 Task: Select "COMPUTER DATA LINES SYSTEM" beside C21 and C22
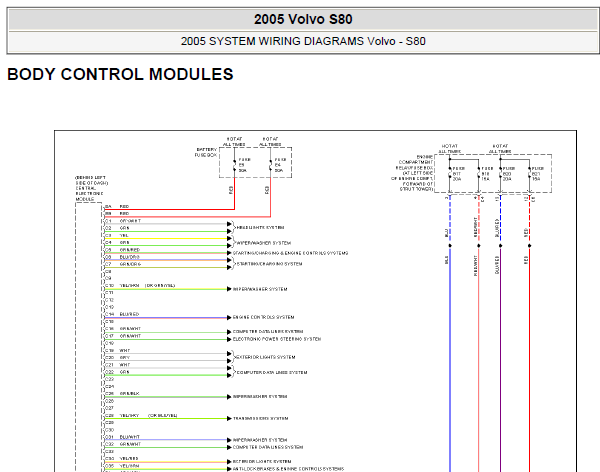[272, 372]
